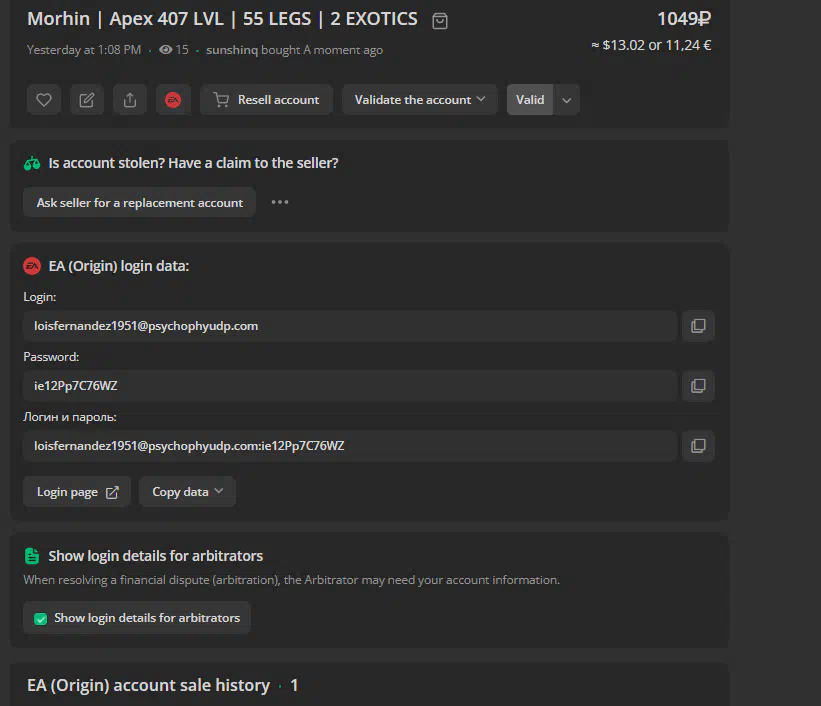Click the Login email input field
The height and width of the screenshot is (706, 821).
coord(350,326)
